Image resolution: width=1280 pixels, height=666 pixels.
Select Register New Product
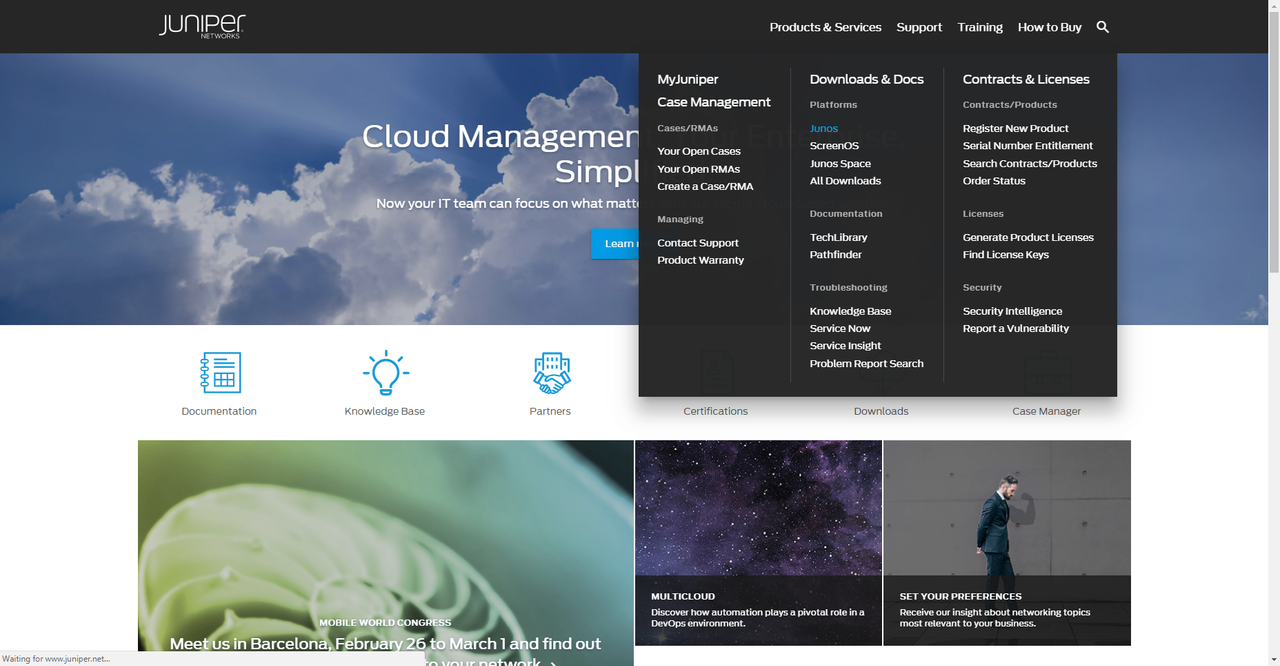(1016, 128)
